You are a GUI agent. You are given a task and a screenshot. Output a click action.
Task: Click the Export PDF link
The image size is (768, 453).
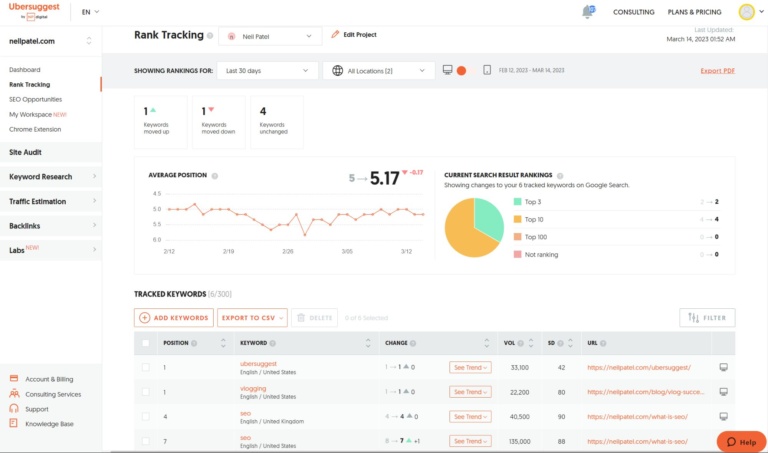click(717, 71)
